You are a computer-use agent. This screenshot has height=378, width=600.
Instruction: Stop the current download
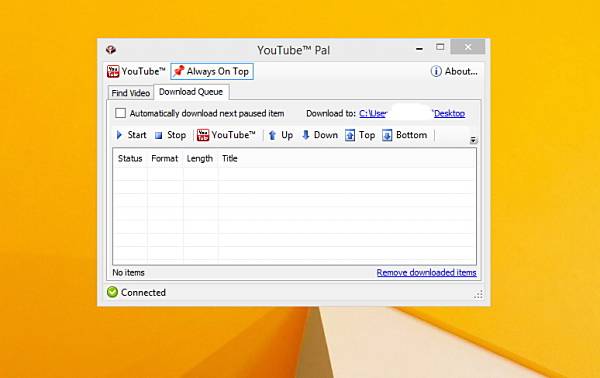coord(170,135)
